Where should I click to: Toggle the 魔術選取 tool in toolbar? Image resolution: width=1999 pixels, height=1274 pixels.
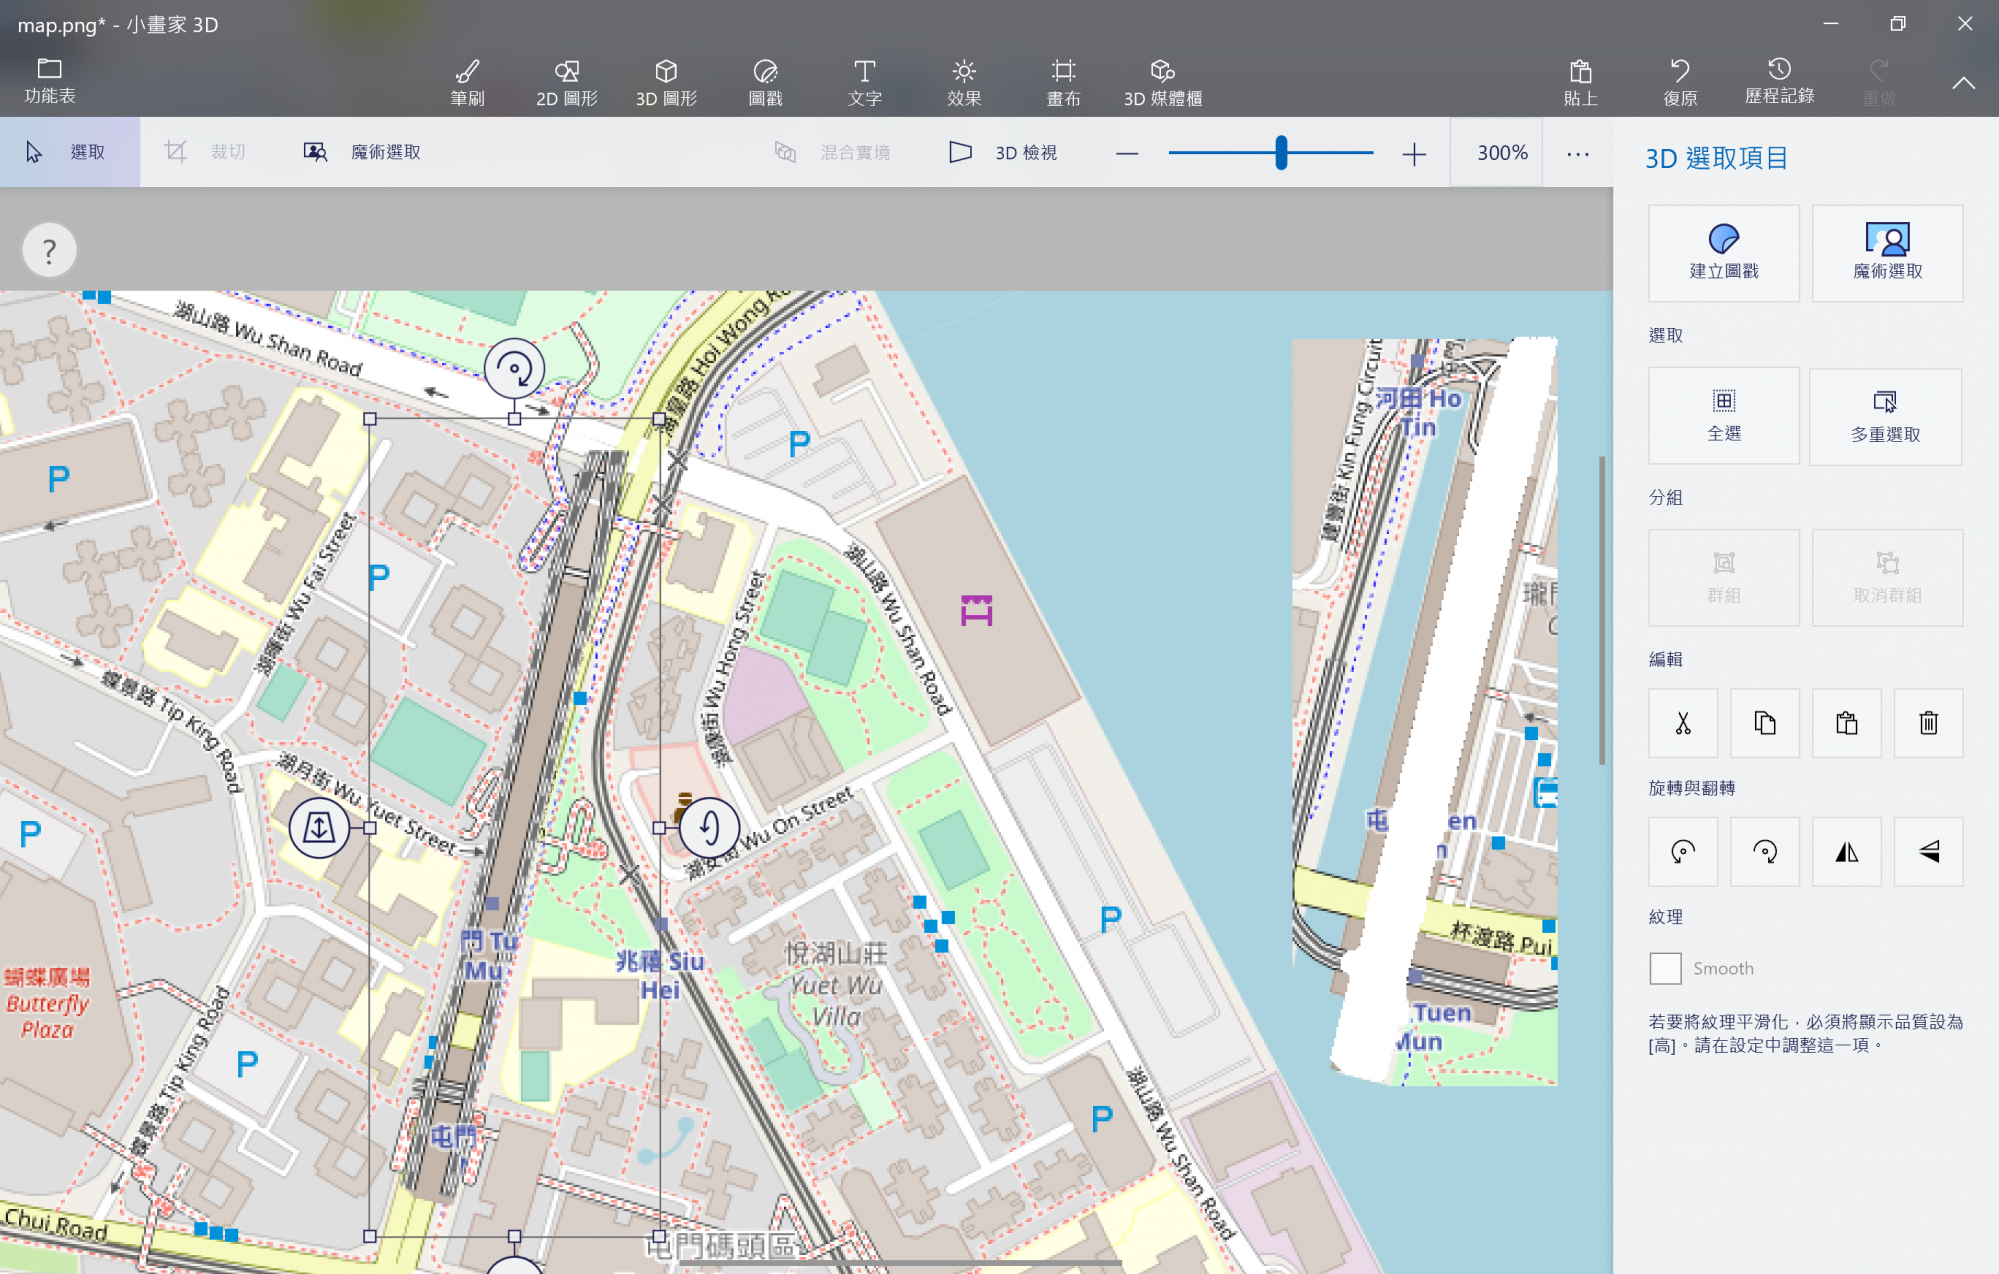[362, 152]
